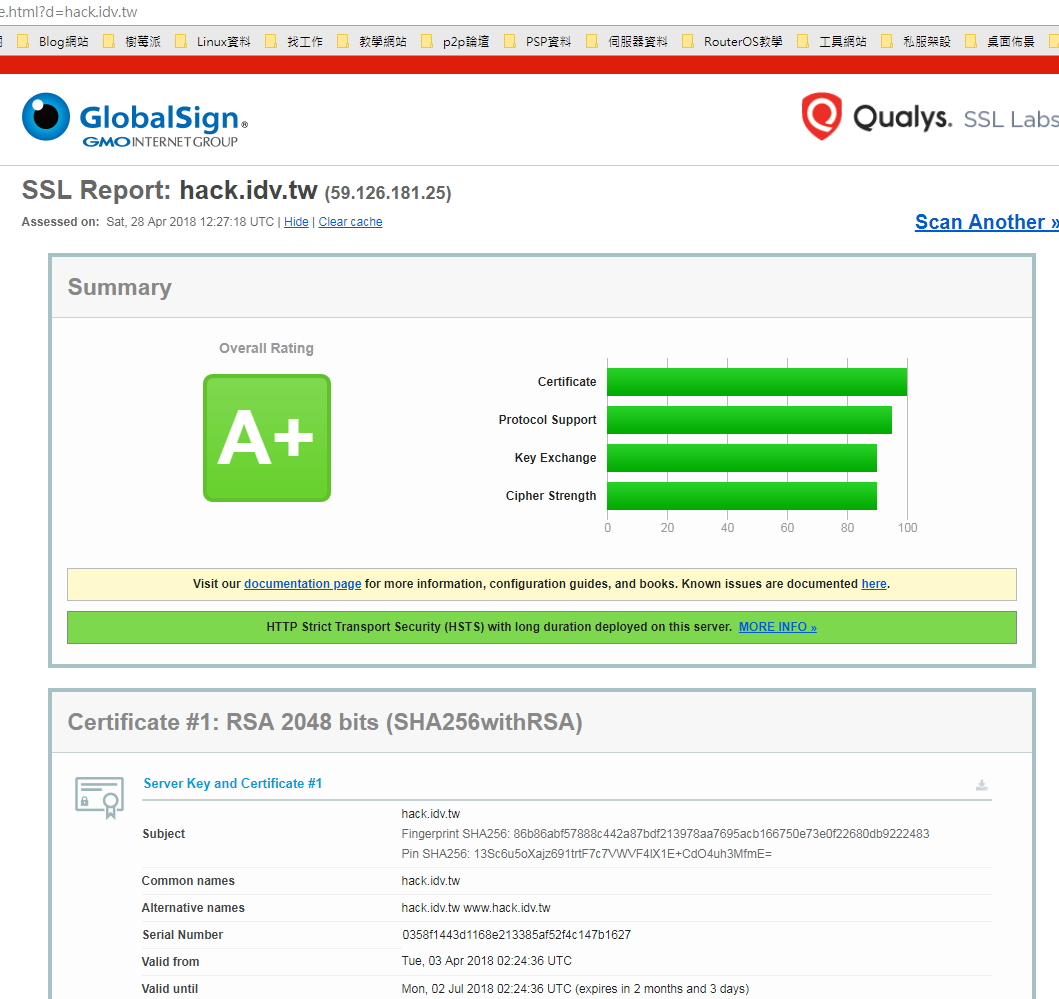
Task: Click the Subject row label
Action: 163,834
